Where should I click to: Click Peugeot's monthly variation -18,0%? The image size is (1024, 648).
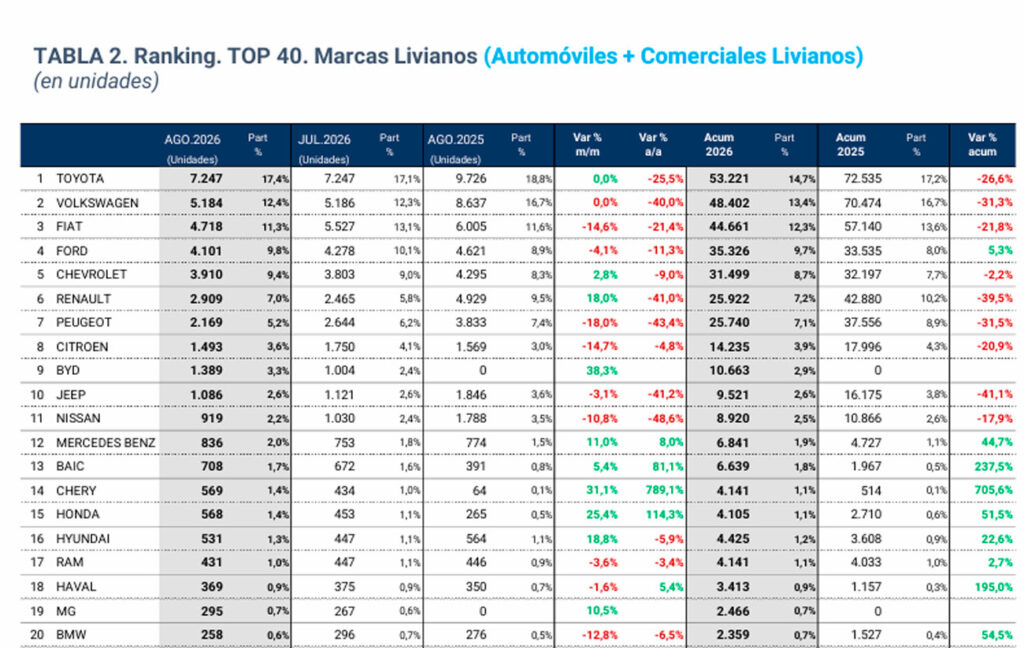(x=600, y=322)
